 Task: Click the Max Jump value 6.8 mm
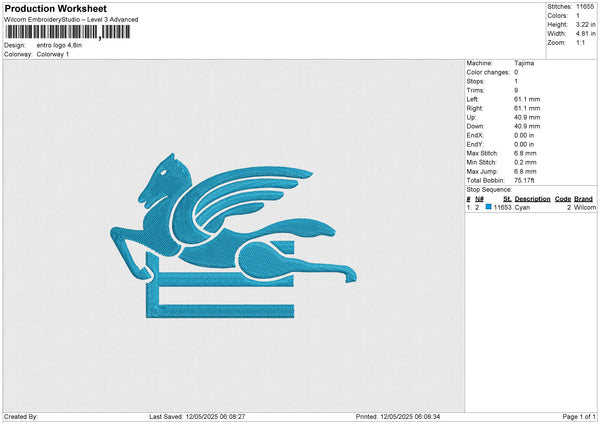coord(525,171)
